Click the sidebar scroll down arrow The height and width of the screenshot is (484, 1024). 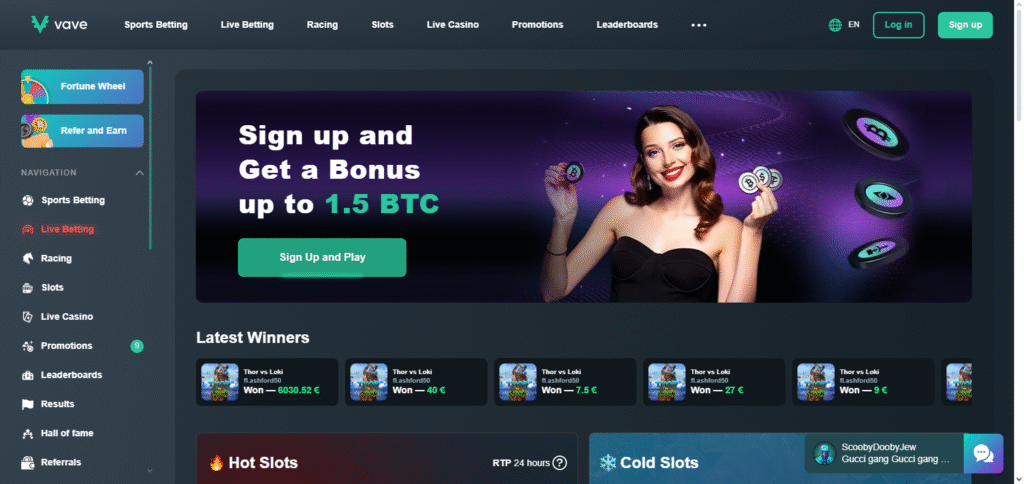150,470
